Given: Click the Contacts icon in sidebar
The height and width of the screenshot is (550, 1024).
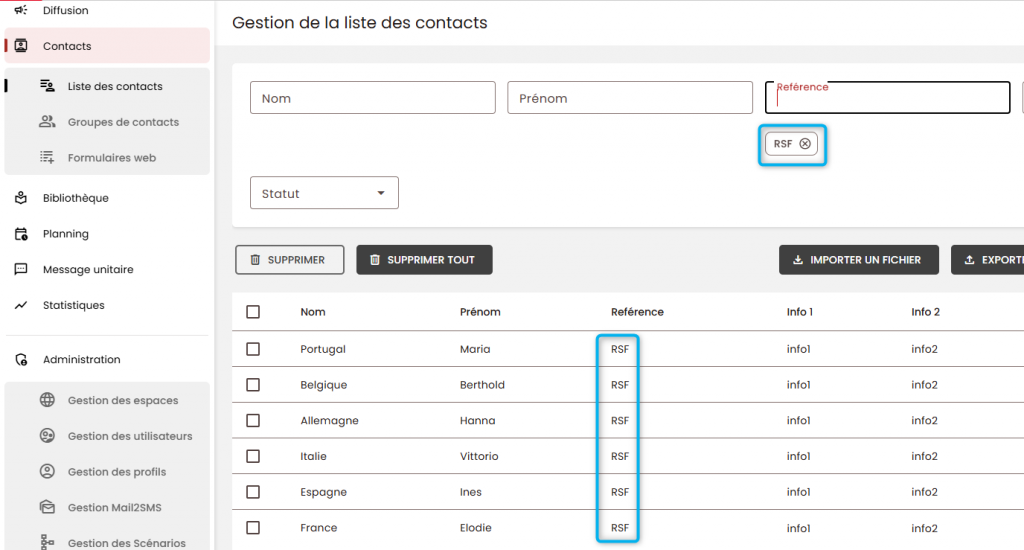Looking at the screenshot, I should point(21,46).
